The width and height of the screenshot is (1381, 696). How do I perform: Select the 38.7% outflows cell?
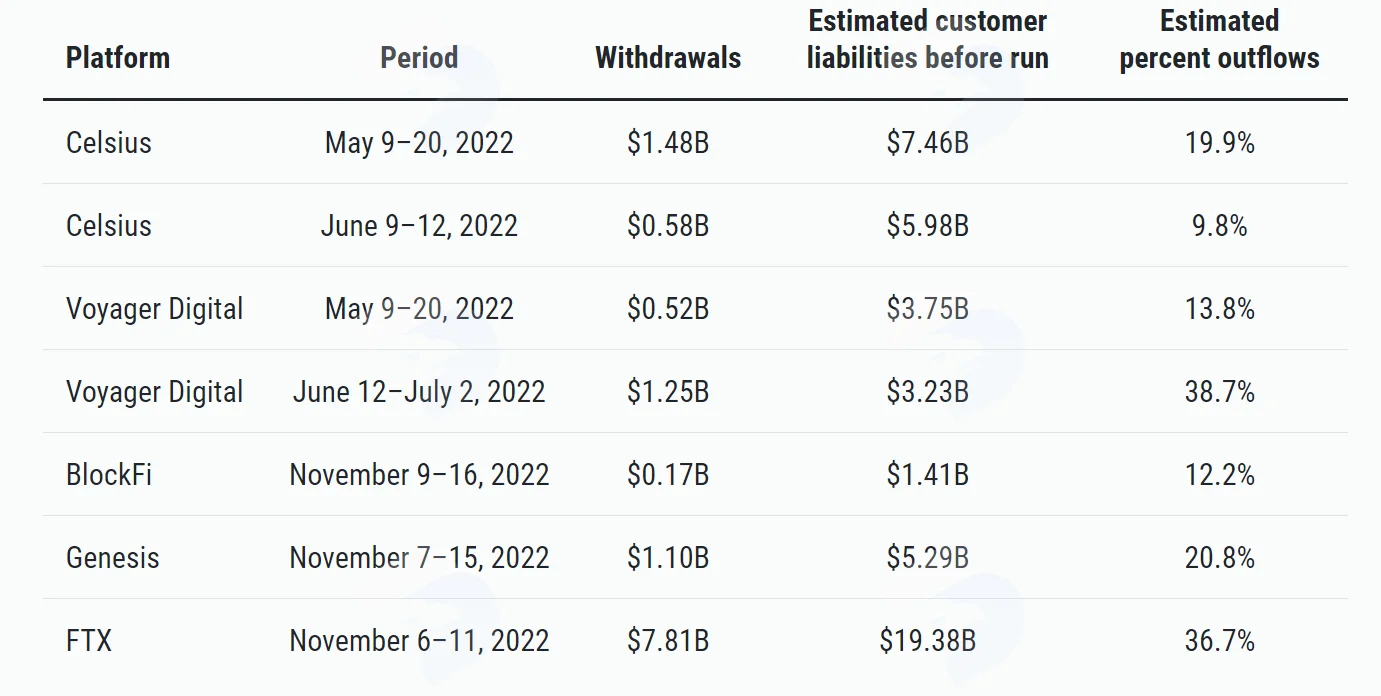click(1220, 391)
